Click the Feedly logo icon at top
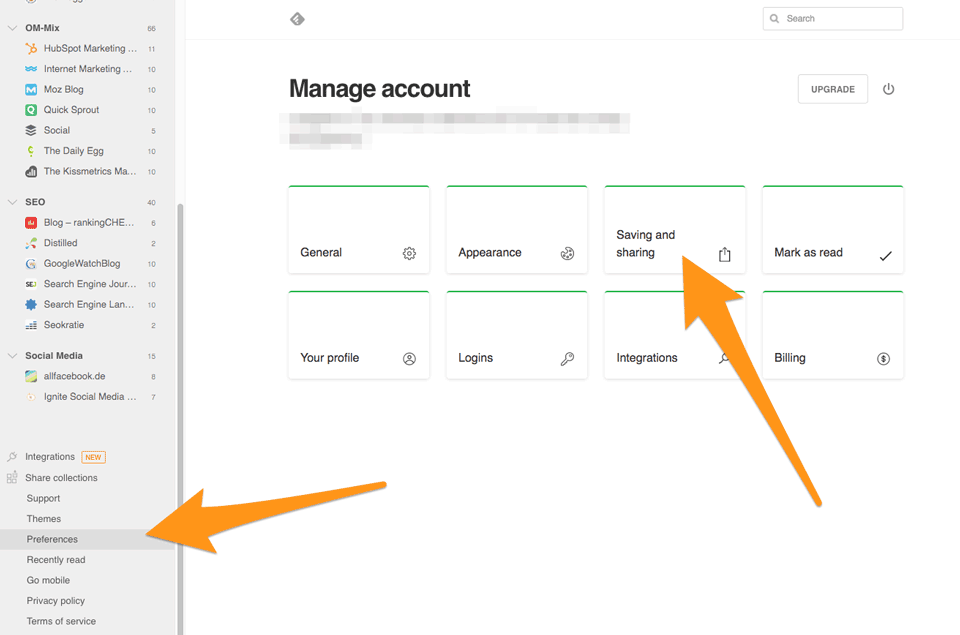The height and width of the screenshot is (635, 960). pyautogui.click(x=297, y=19)
